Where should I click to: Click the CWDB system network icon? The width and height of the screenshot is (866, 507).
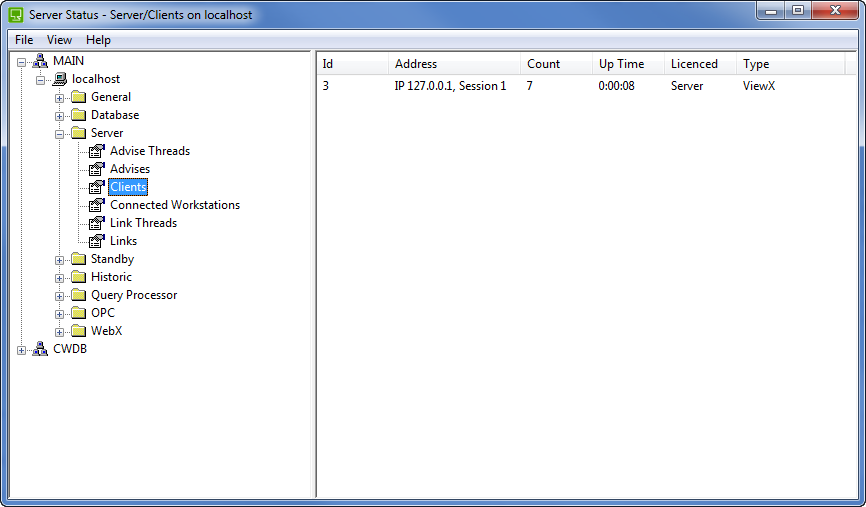click(40, 349)
